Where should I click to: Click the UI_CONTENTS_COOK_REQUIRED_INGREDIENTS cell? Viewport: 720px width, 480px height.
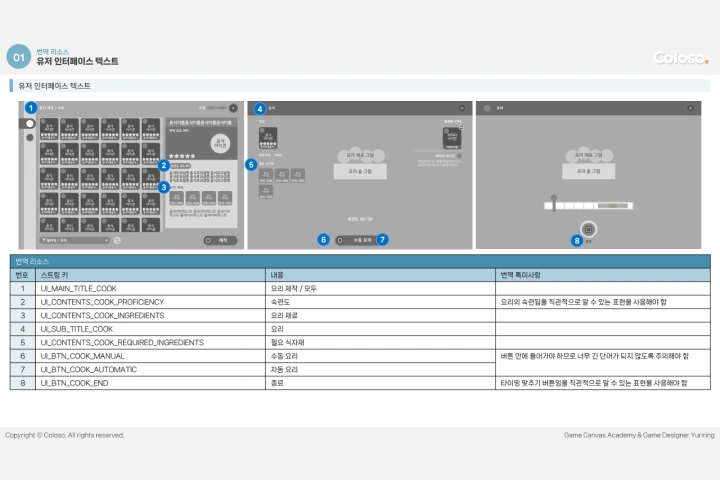150,342
